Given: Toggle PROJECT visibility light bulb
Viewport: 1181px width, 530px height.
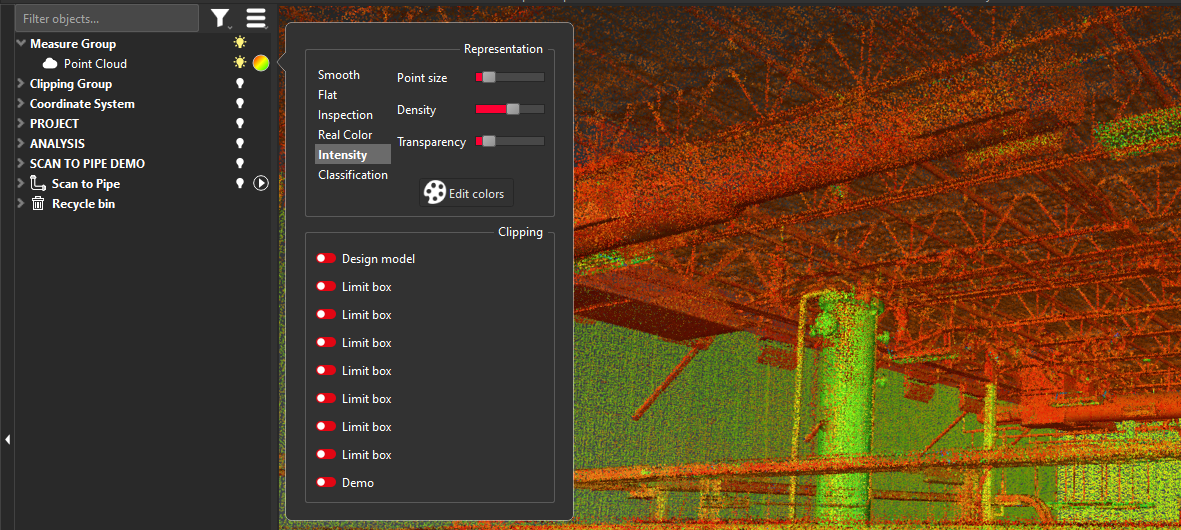Looking at the screenshot, I should (x=240, y=124).
